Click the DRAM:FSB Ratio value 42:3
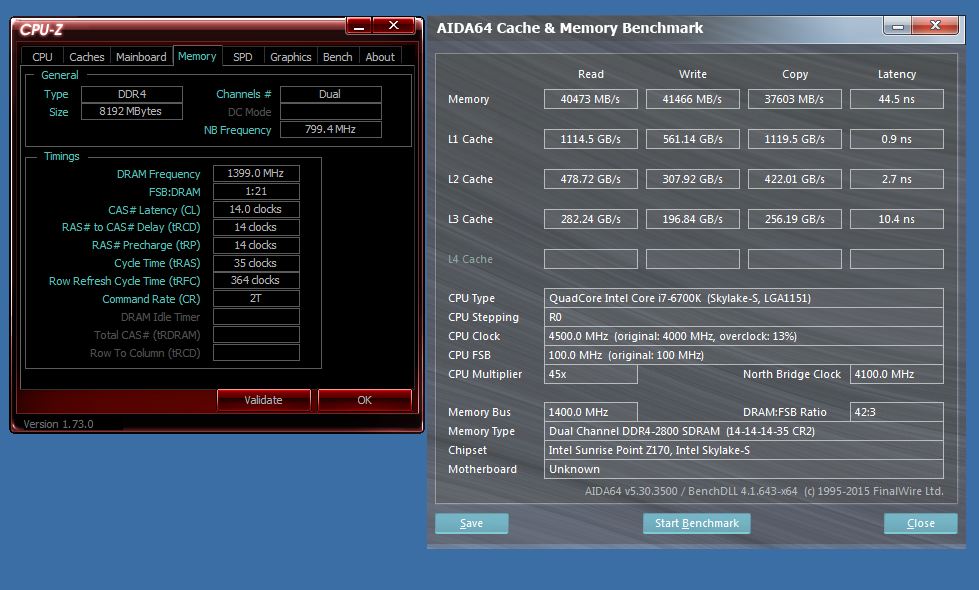979x590 pixels. [897, 412]
